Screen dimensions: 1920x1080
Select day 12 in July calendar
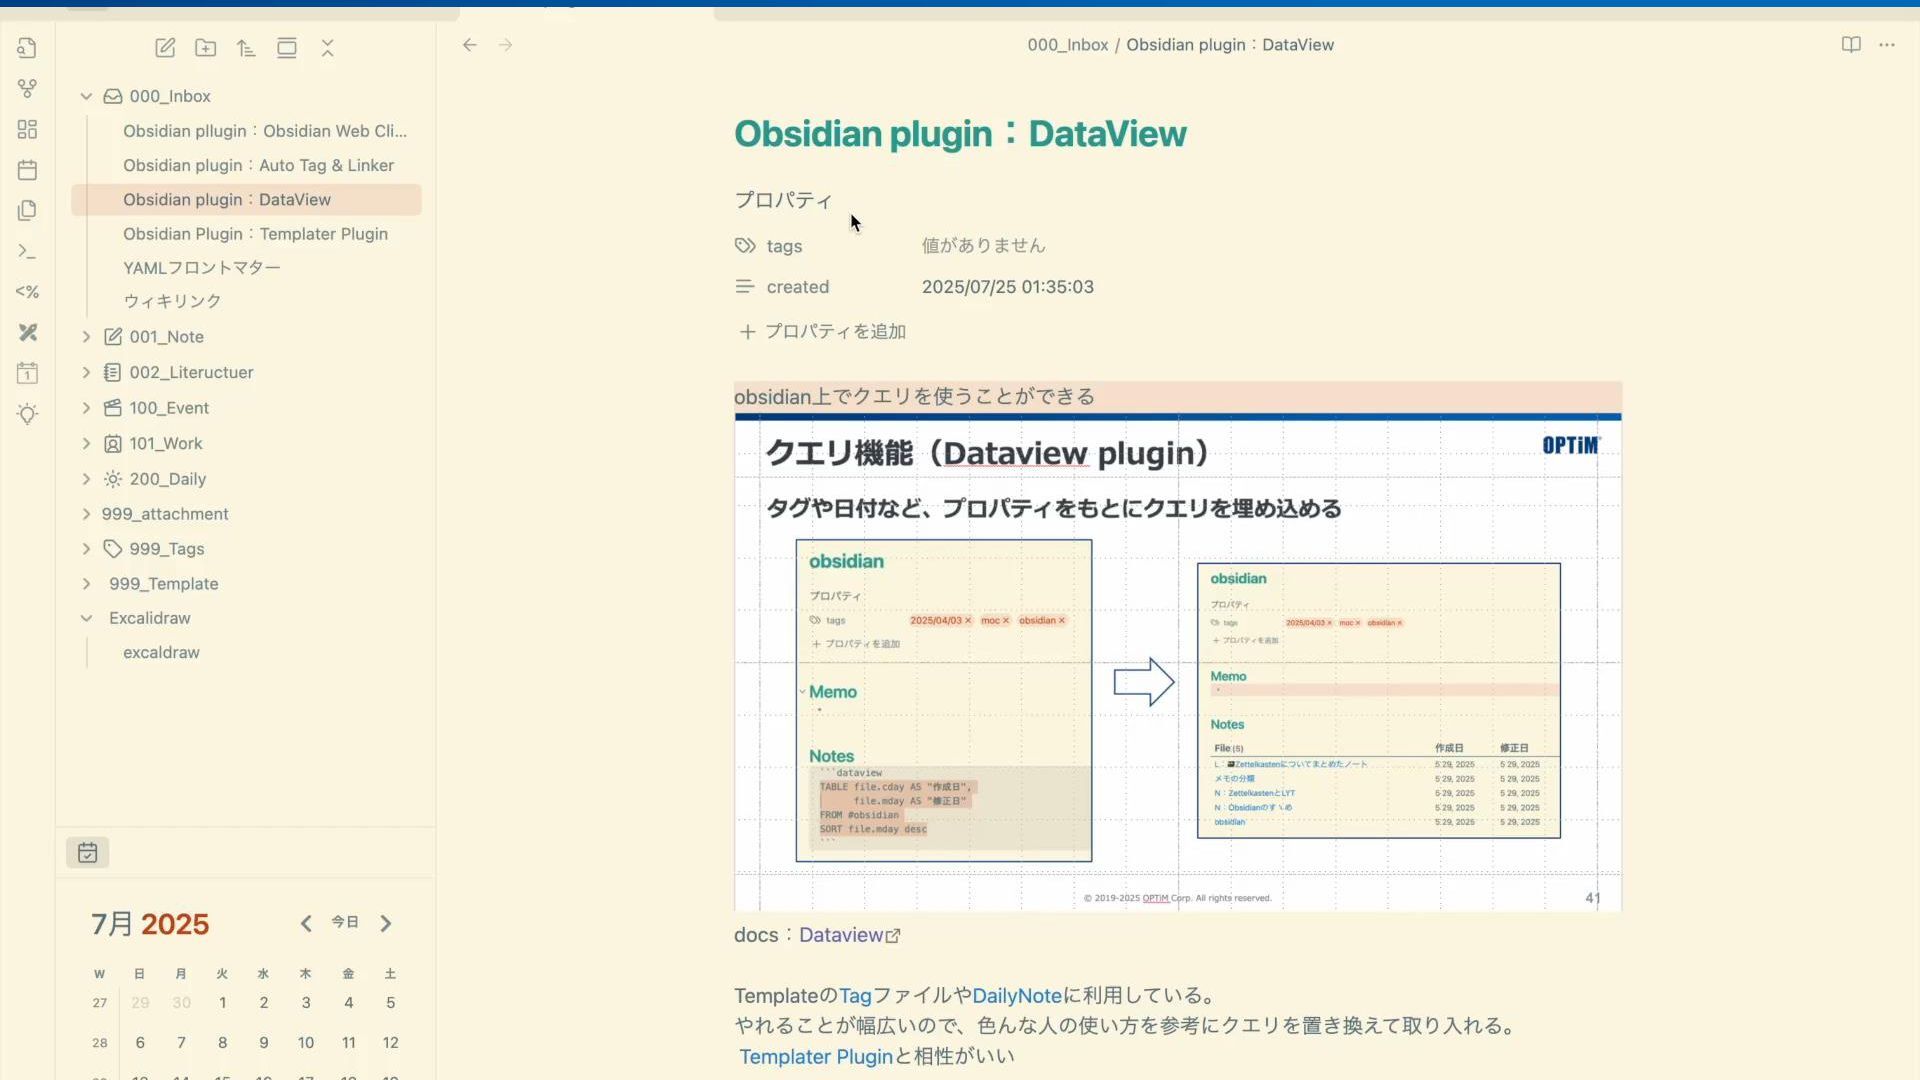(390, 1043)
